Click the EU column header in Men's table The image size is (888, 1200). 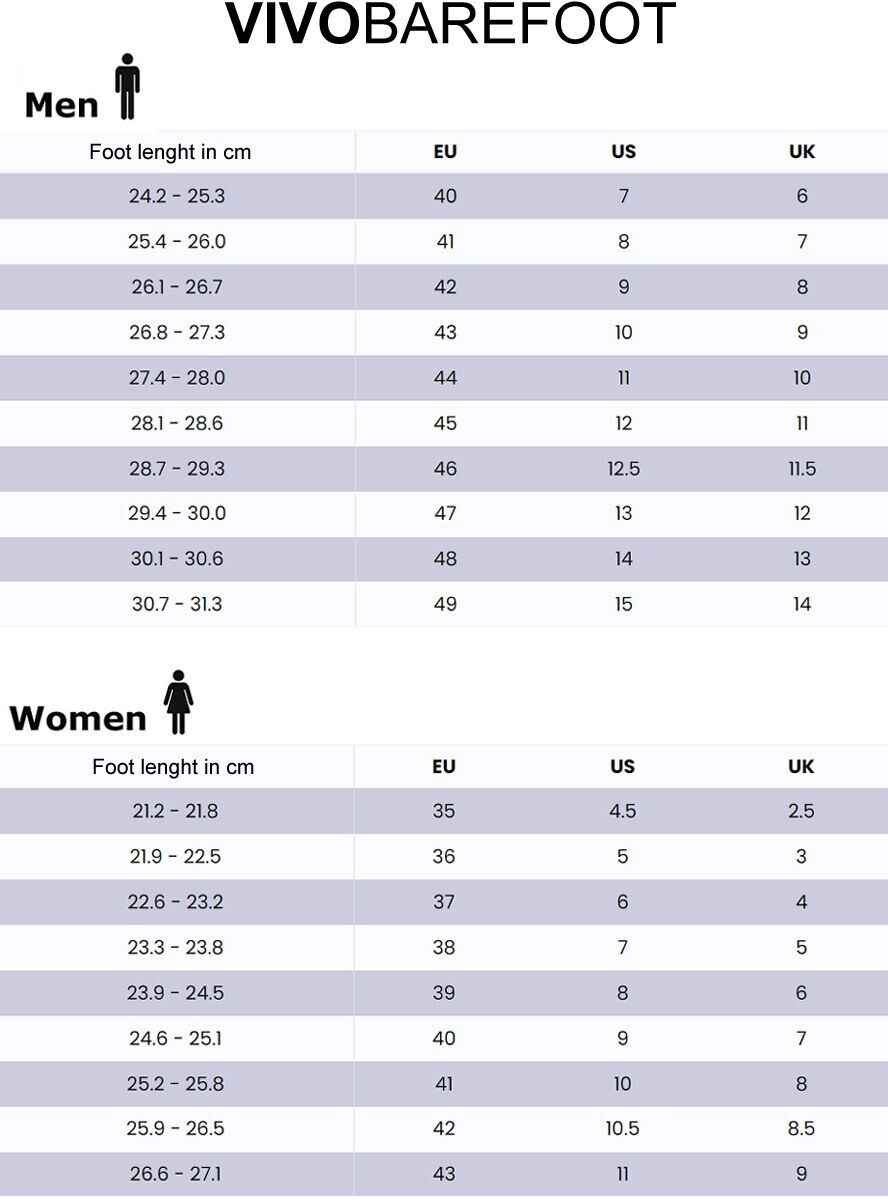pos(445,152)
